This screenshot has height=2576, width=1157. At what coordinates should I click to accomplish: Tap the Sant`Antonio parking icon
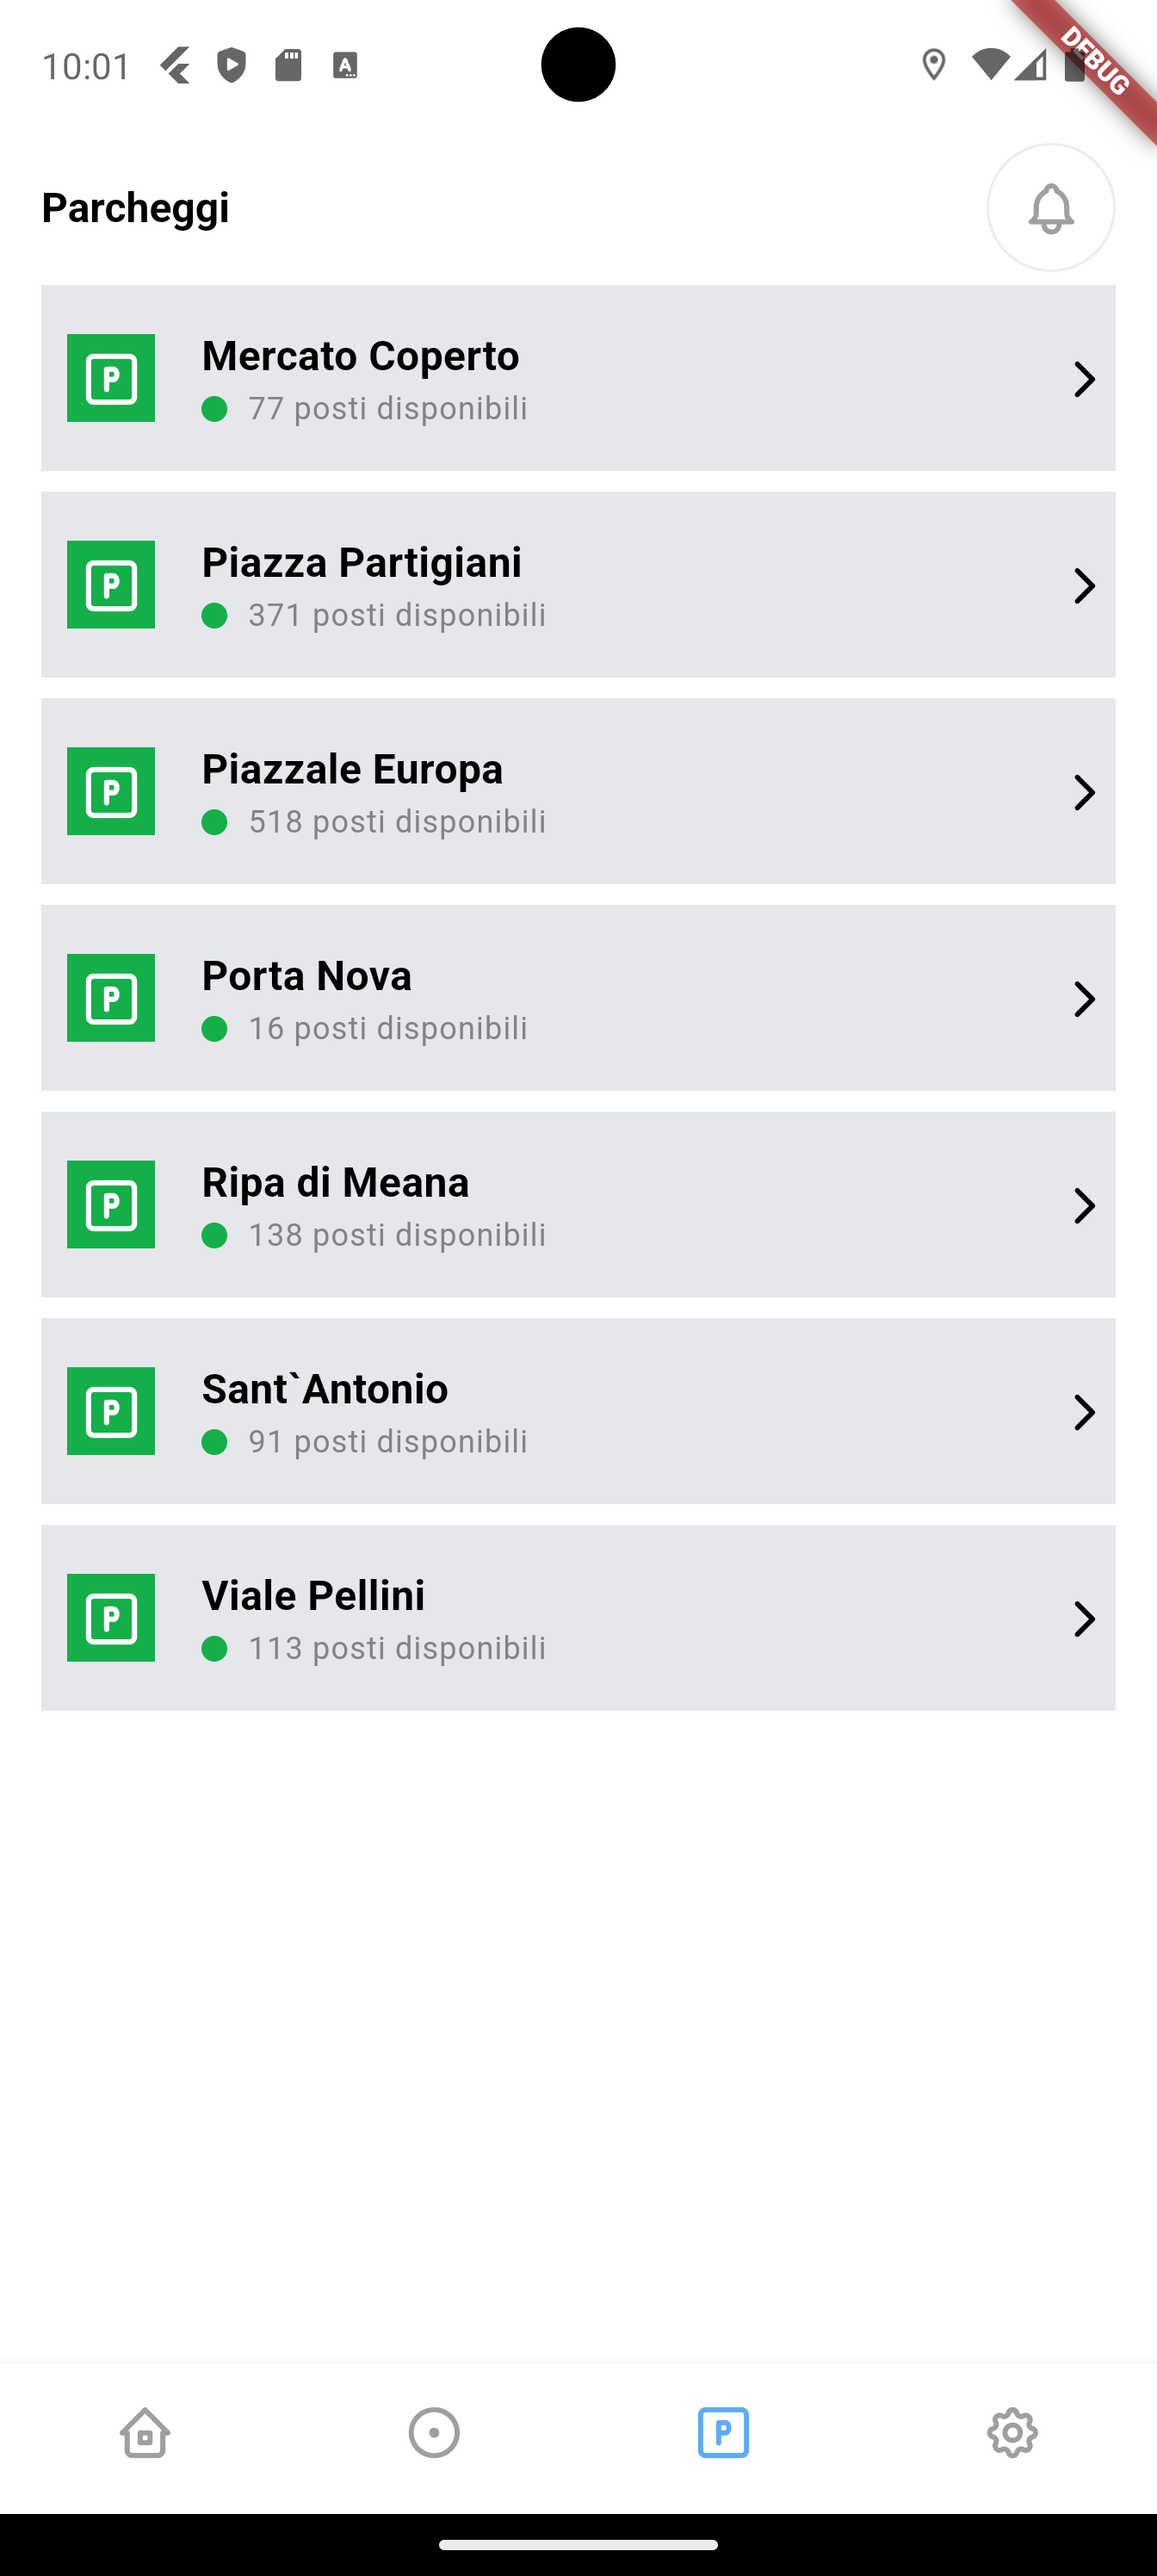click(111, 1411)
